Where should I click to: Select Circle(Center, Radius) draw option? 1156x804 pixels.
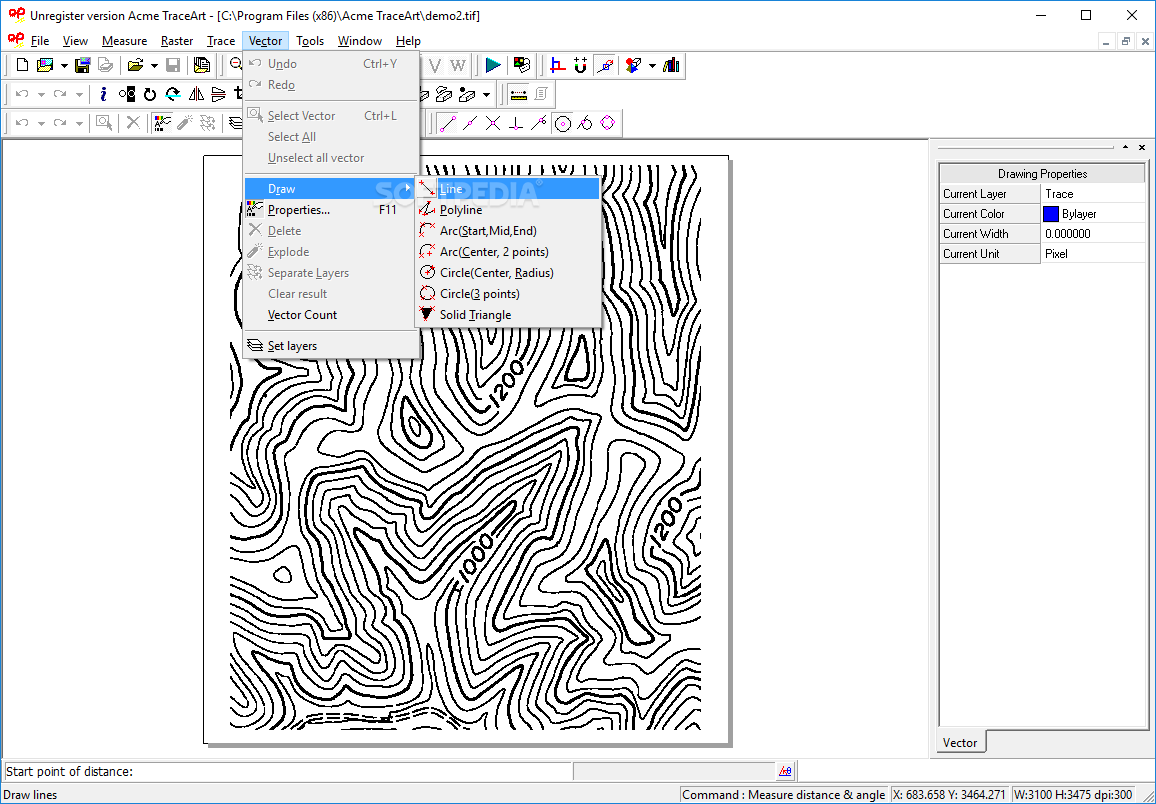(509, 273)
